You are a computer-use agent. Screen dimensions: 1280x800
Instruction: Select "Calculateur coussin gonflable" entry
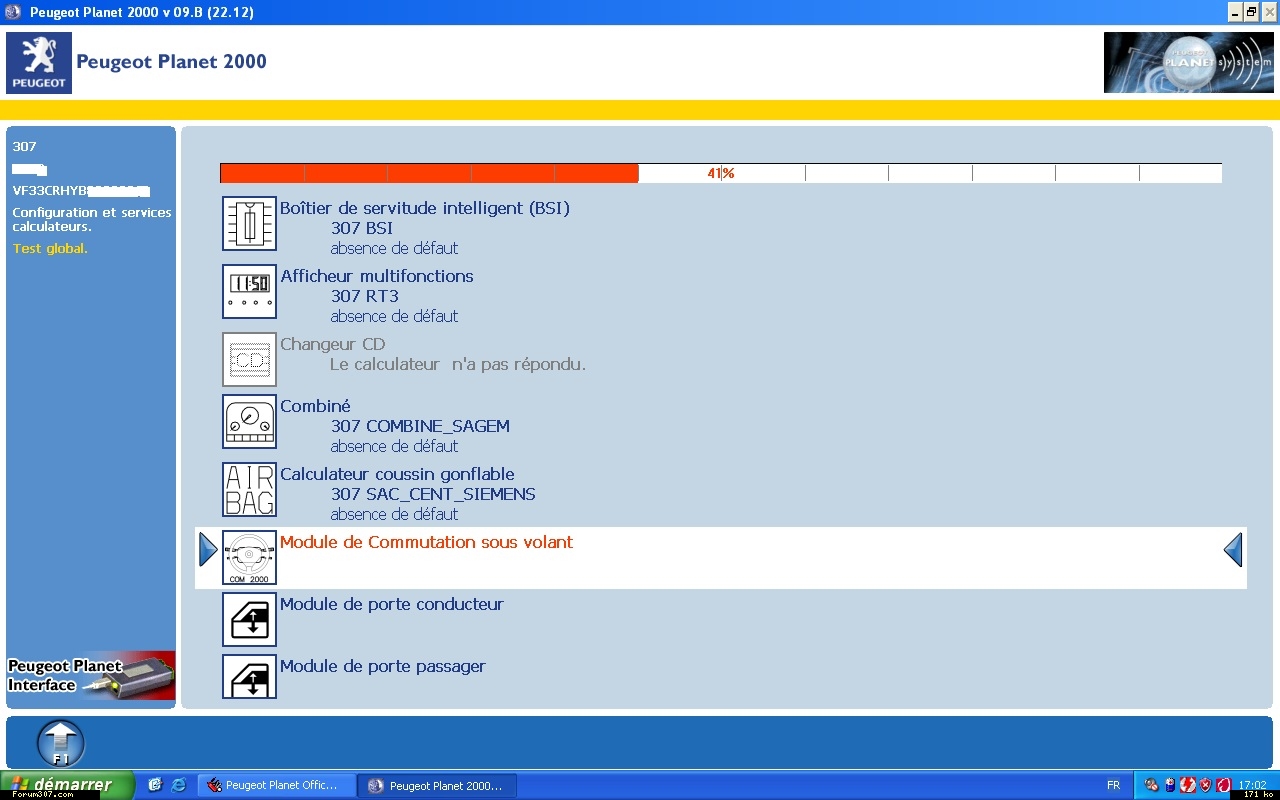[x=397, y=474]
